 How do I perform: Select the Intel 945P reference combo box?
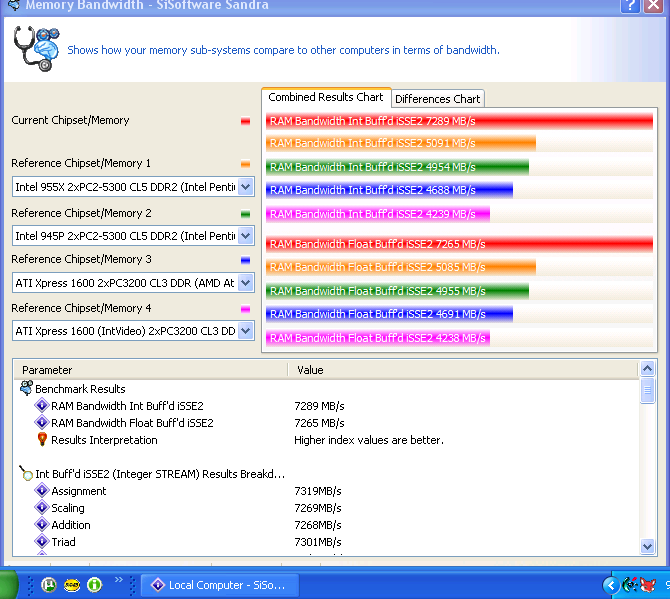click(133, 236)
